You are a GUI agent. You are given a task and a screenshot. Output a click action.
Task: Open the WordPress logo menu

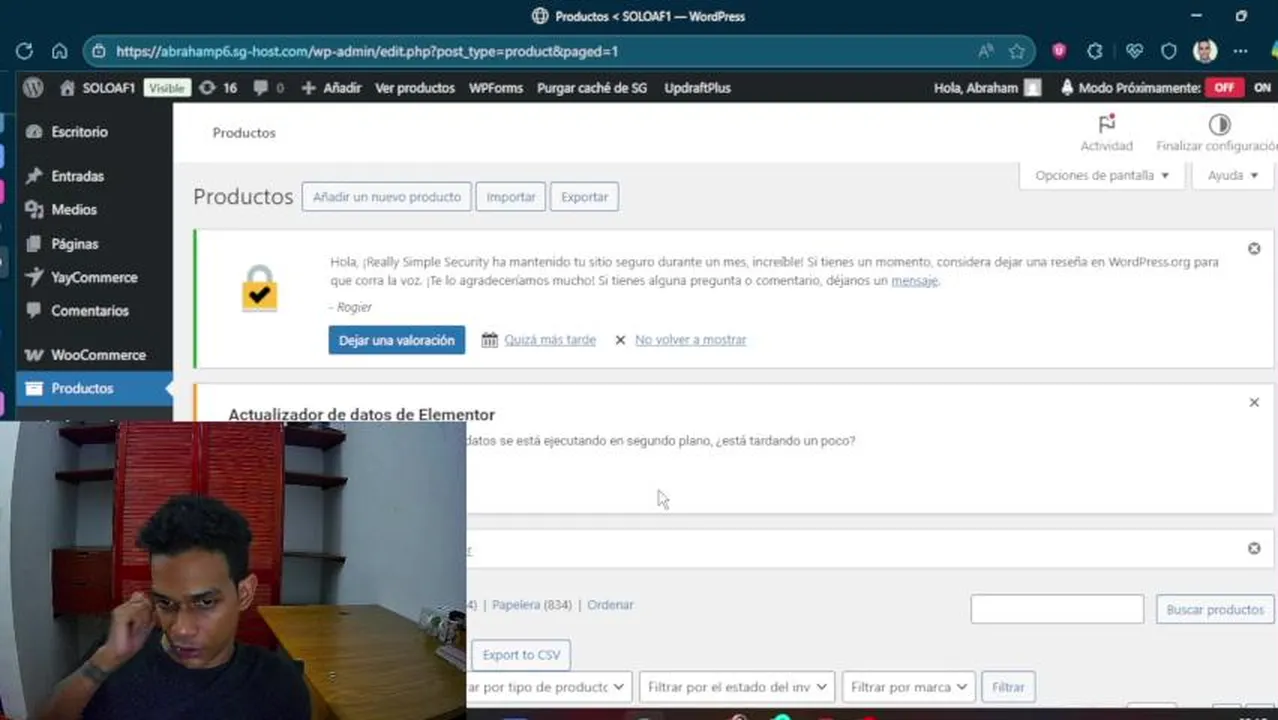pos(33,88)
